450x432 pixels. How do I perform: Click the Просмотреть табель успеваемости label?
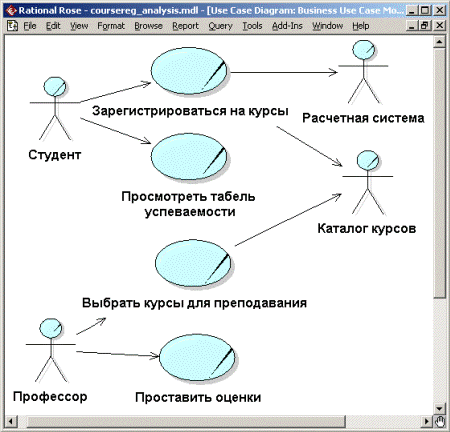pos(189,204)
